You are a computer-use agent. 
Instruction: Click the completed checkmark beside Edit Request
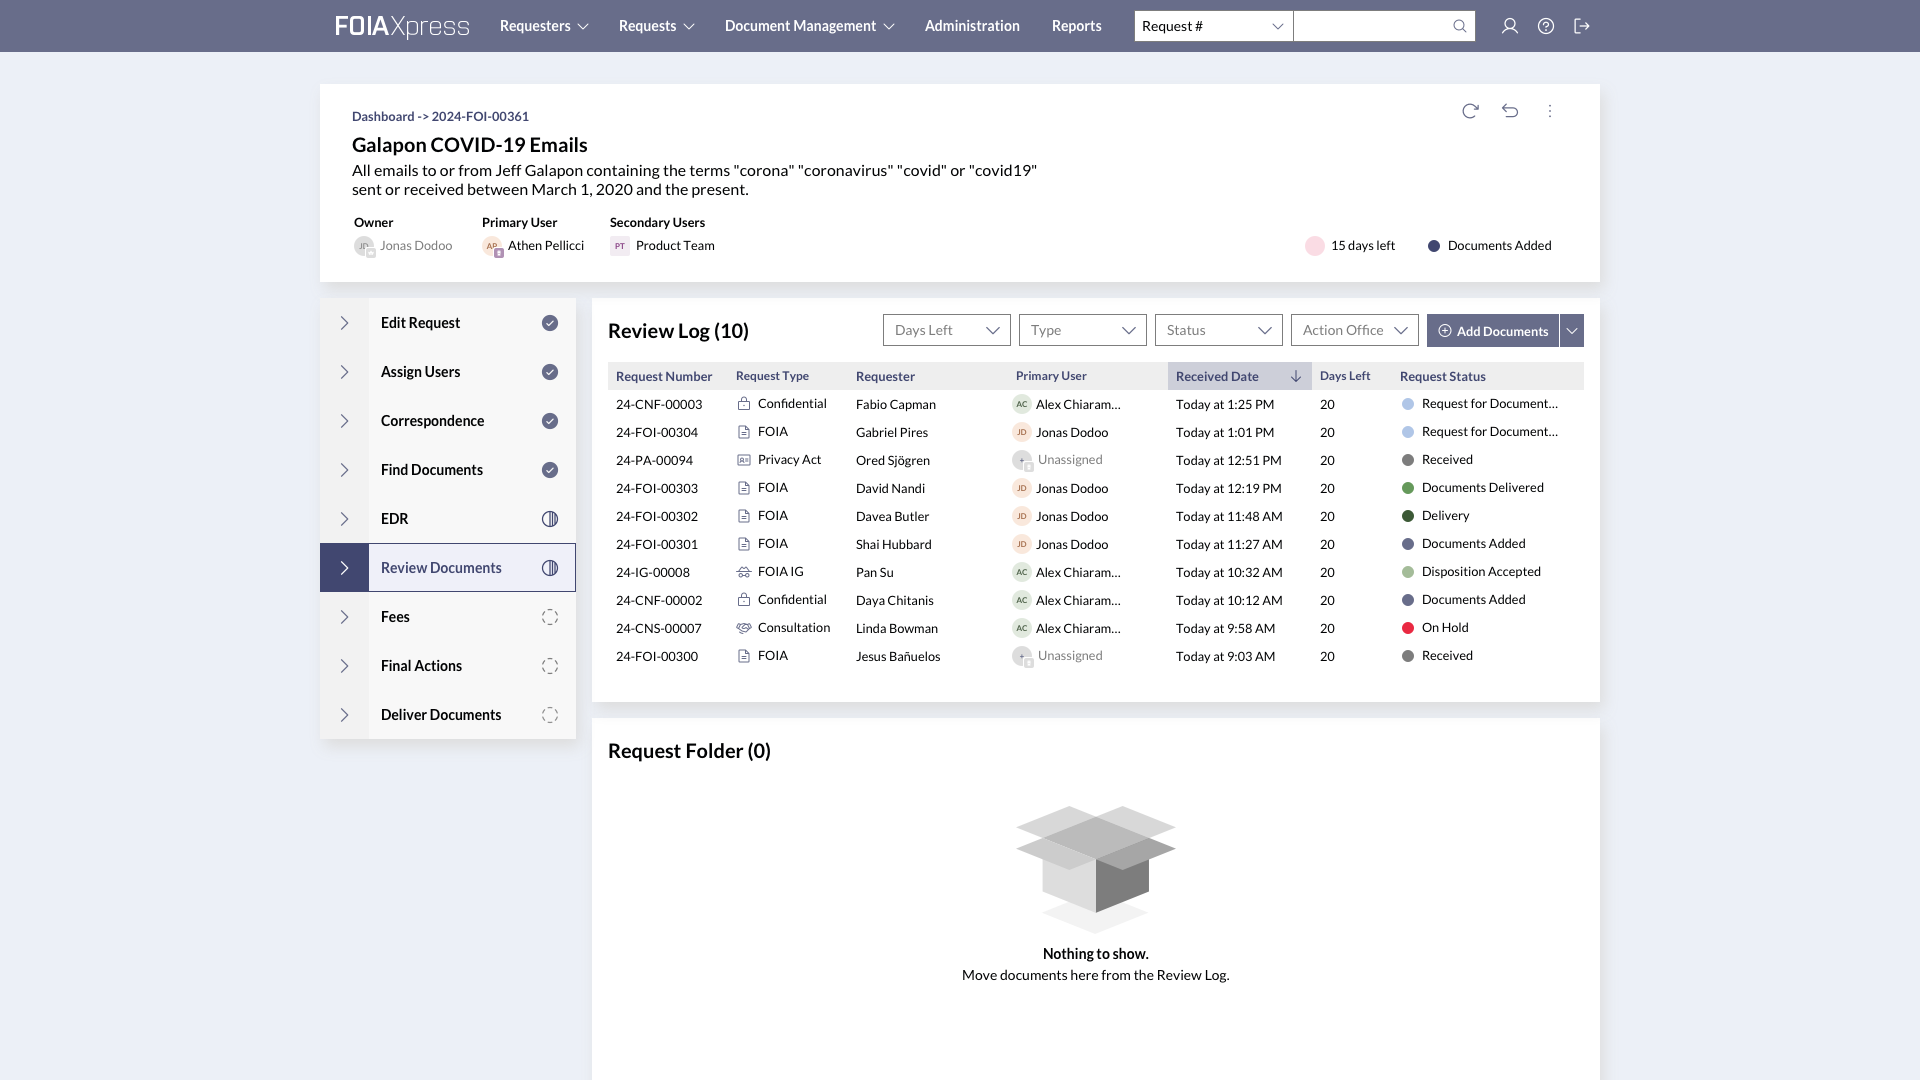click(x=550, y=323)
